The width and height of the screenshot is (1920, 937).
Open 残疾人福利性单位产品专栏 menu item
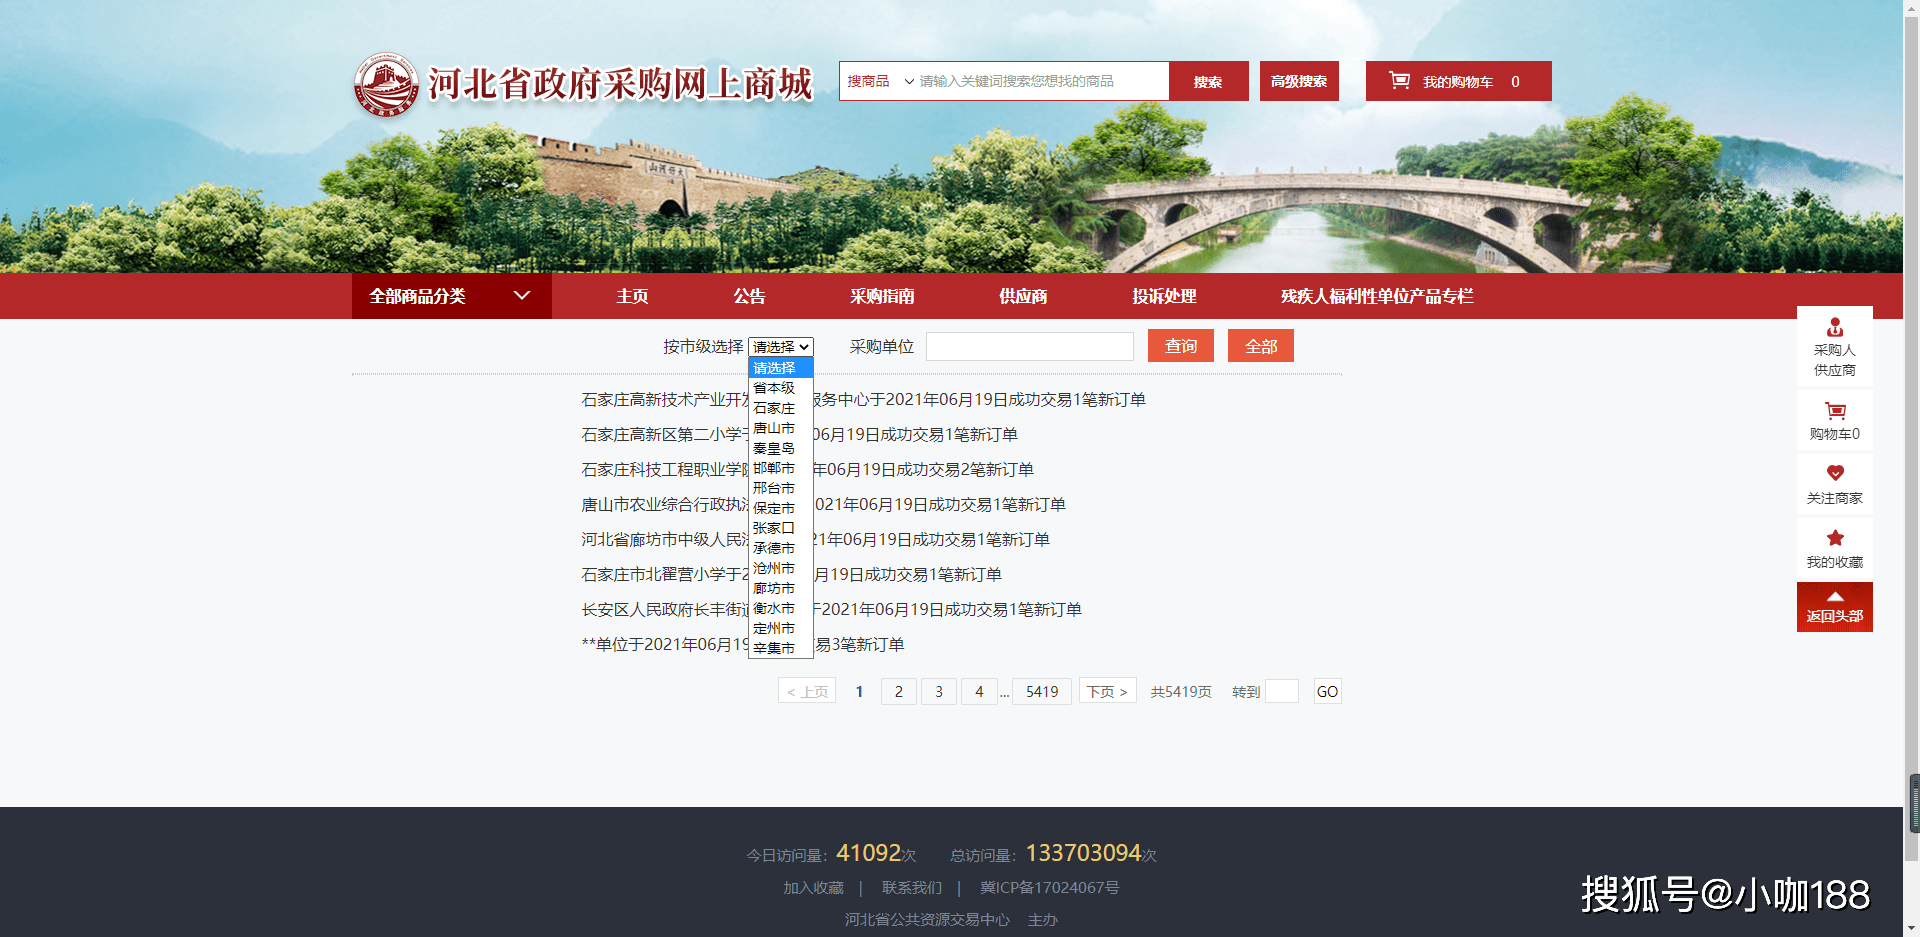pos(1377,296)
